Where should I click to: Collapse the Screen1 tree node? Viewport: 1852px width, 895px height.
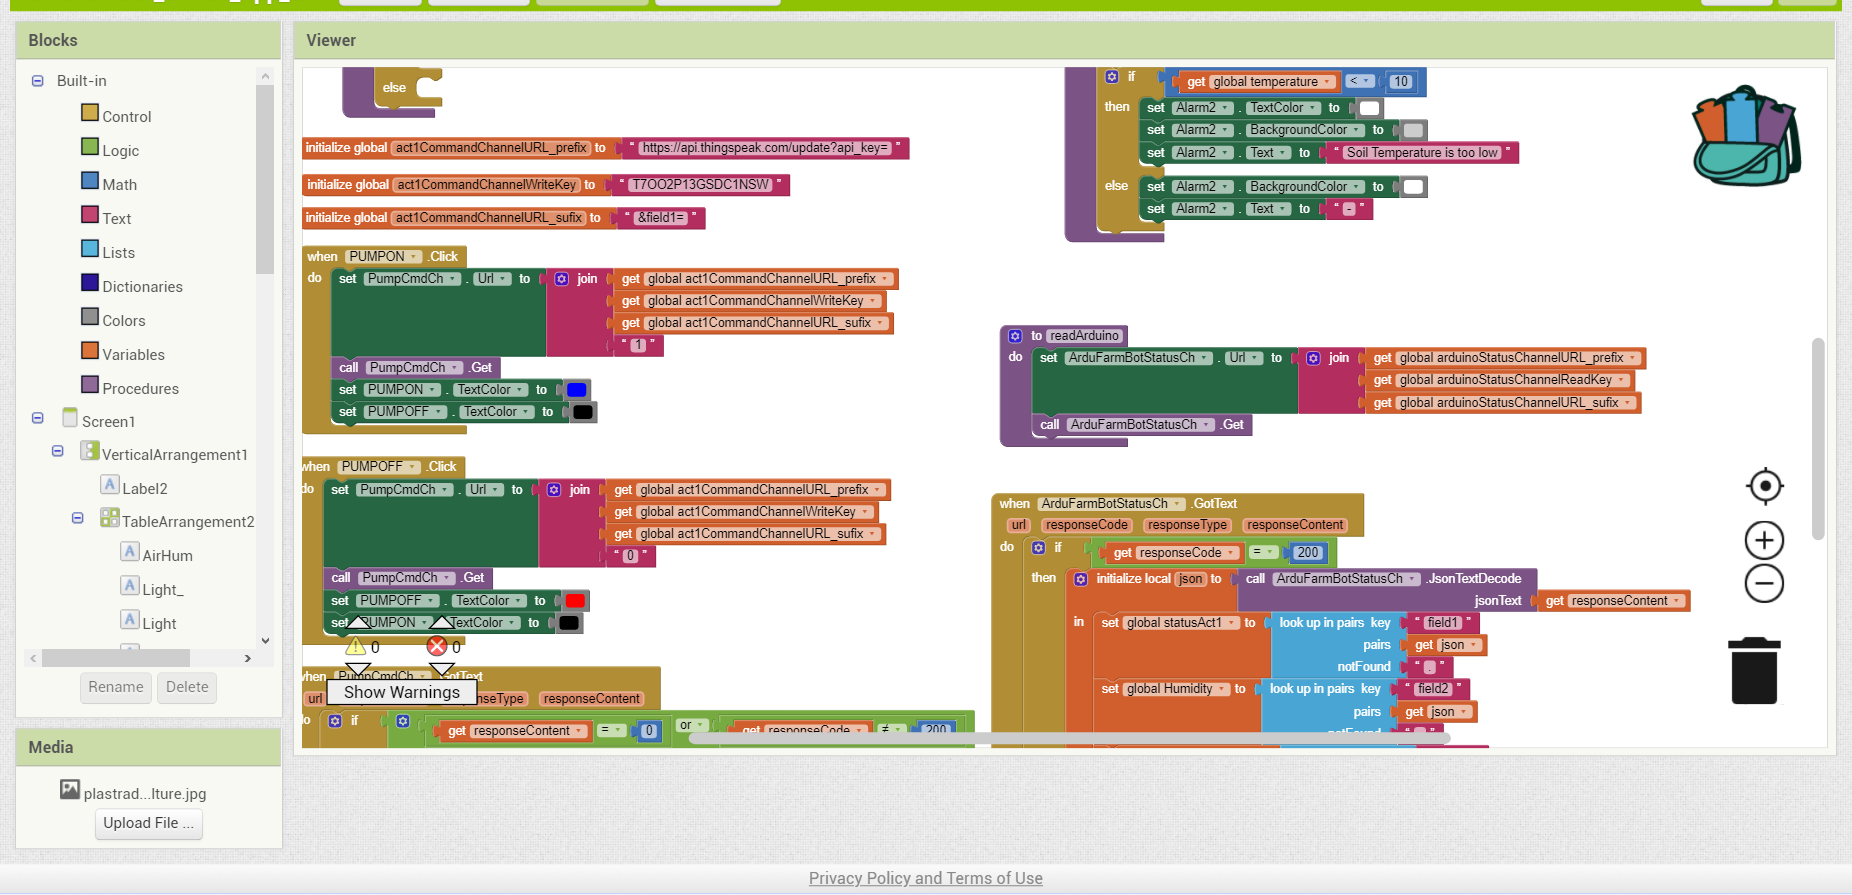pyautogui.click(x=37, y=418)
